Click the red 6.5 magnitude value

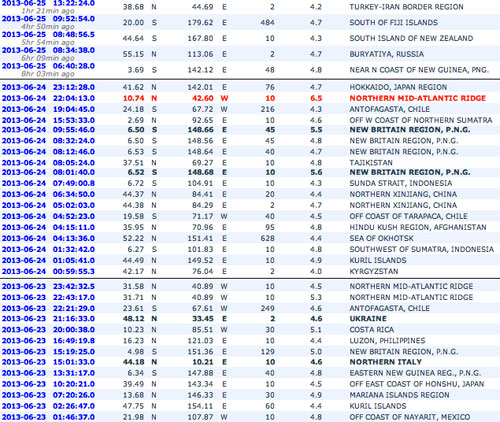click(x=316, y=98)
